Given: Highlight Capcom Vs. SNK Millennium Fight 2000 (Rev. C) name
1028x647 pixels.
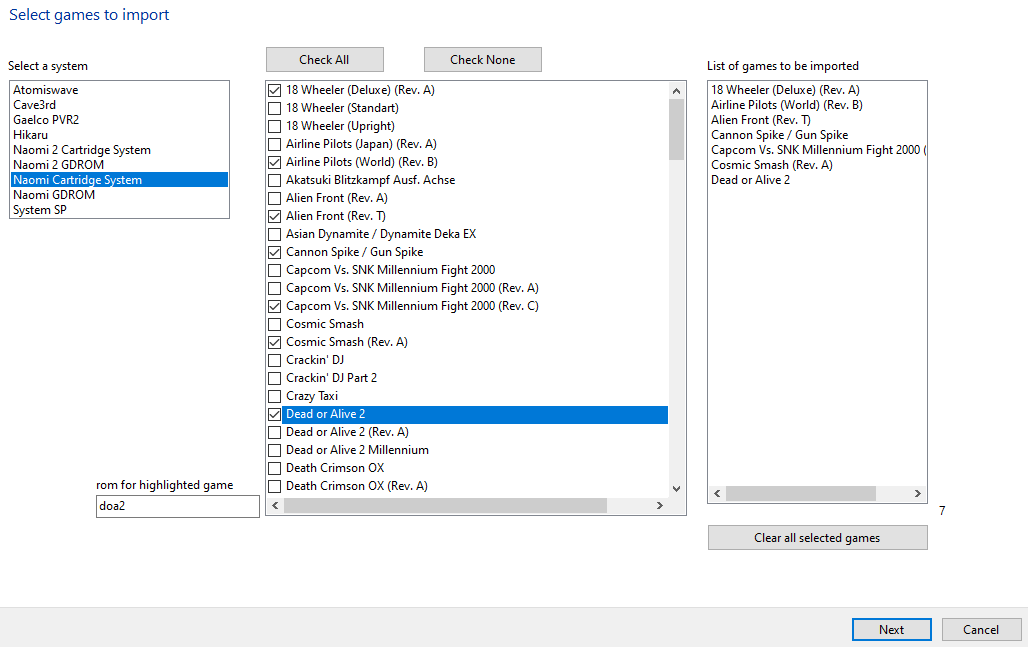Looking at the screenshot, I should (412, 306).
